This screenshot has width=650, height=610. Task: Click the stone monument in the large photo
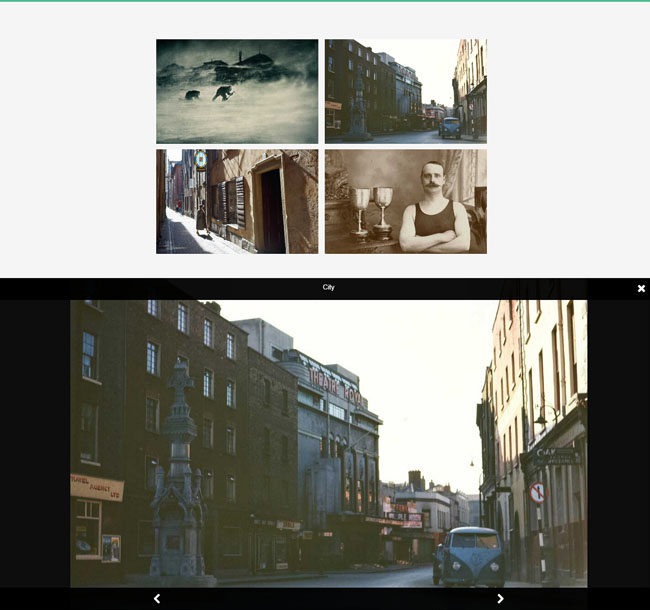tap(178, 480)
